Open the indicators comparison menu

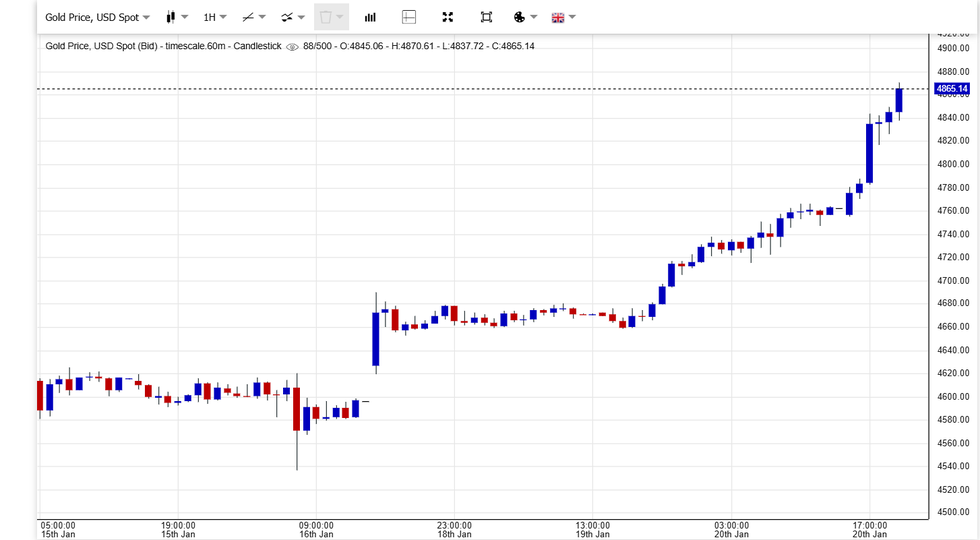(292, 17)
